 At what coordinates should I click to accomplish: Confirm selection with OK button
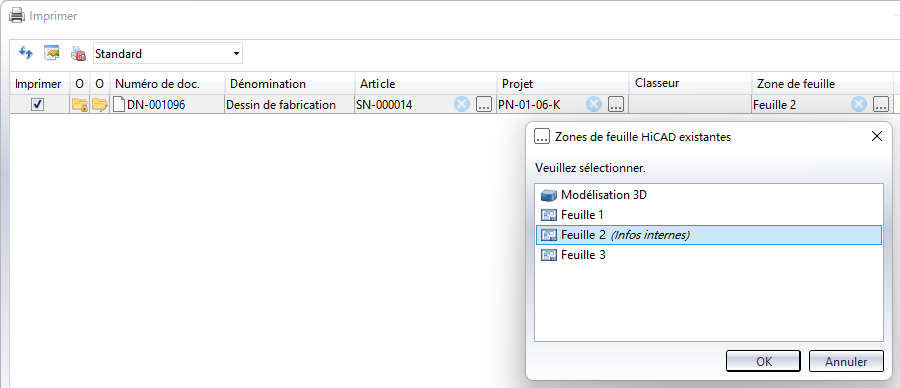[764, 362]
